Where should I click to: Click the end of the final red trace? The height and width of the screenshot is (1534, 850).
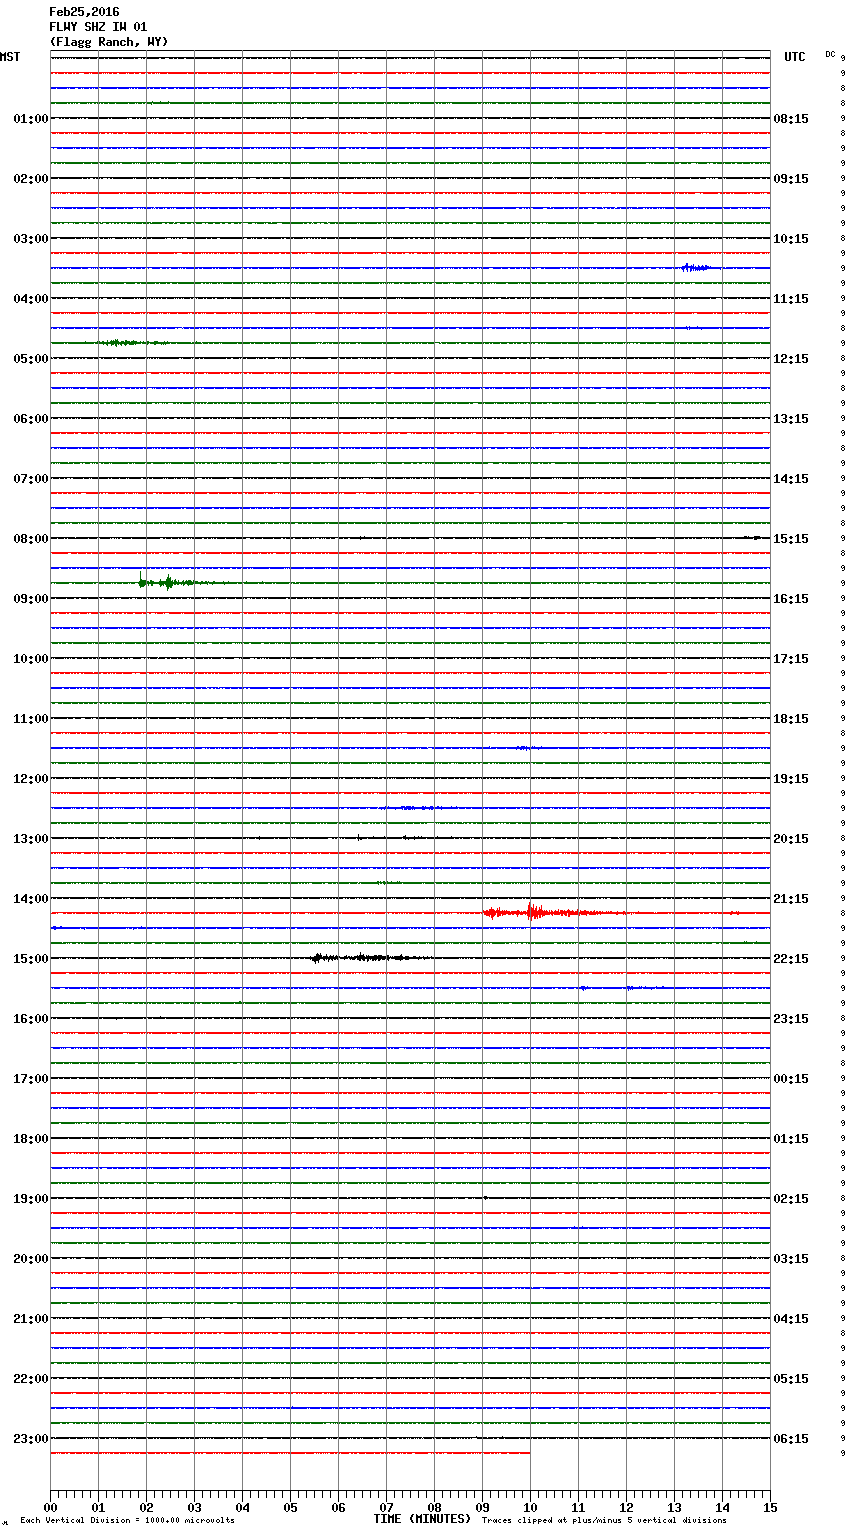[x=528, y=1453]
